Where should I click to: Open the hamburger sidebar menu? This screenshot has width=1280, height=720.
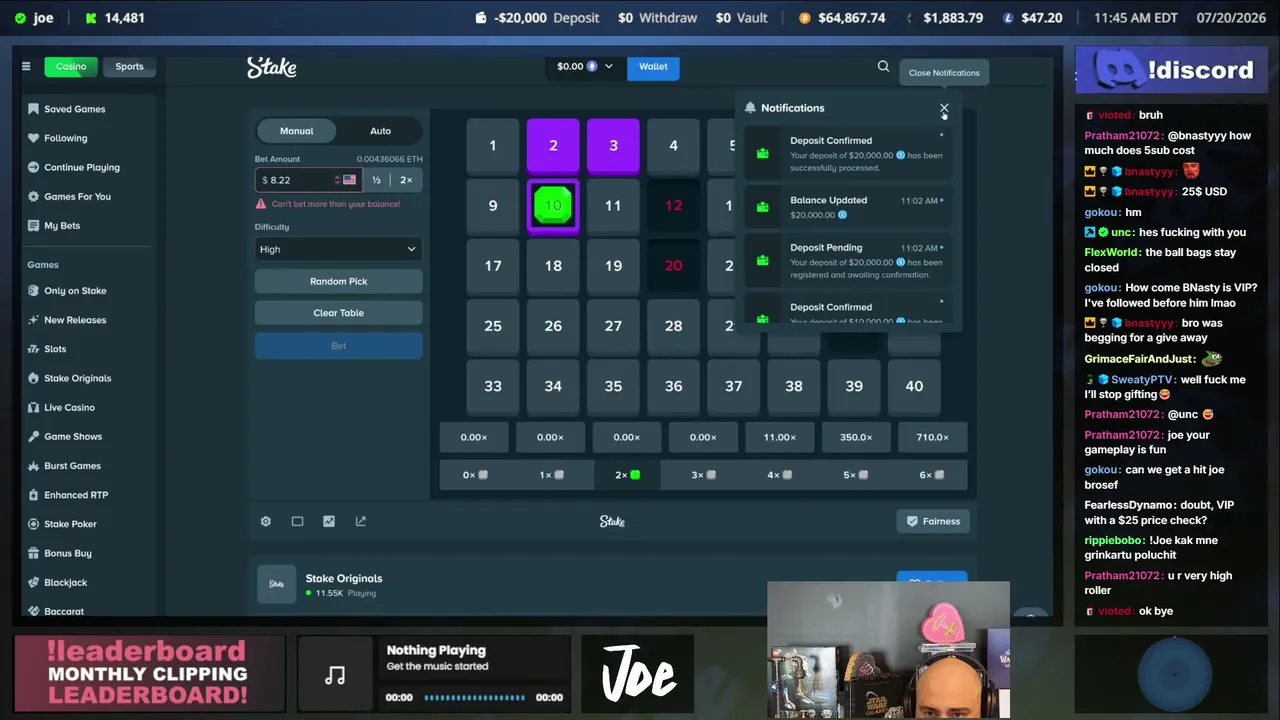point(26,66)
